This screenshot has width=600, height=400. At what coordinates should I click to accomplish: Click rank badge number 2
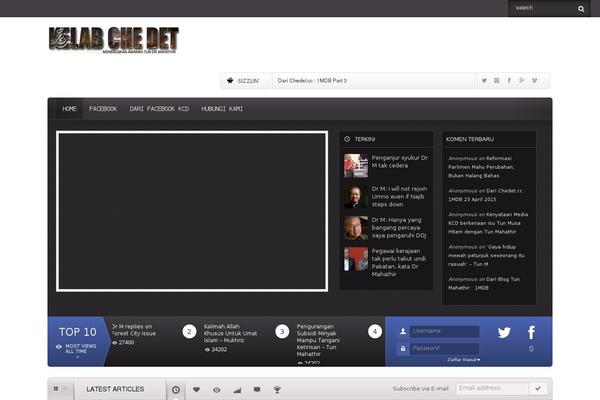(189, 331)
